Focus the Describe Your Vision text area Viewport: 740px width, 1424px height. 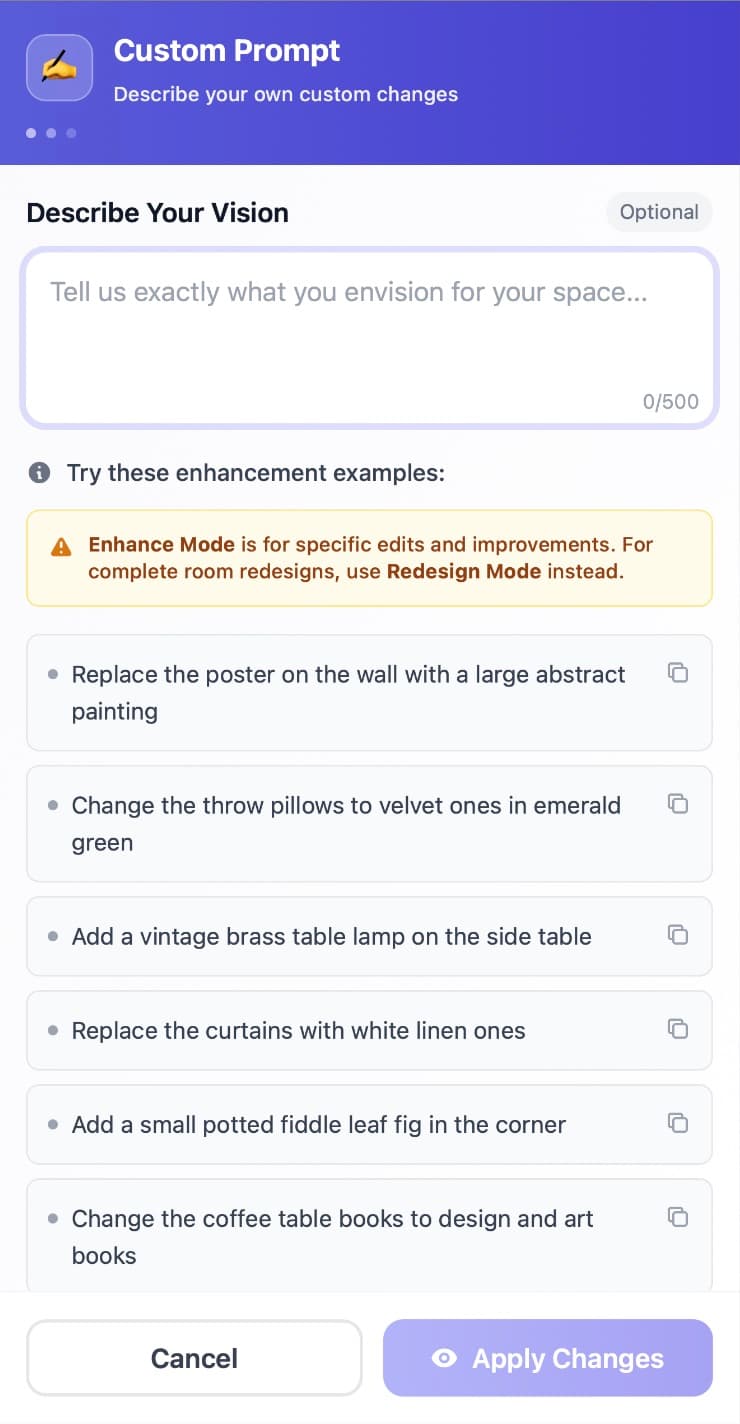pos(369,335)
